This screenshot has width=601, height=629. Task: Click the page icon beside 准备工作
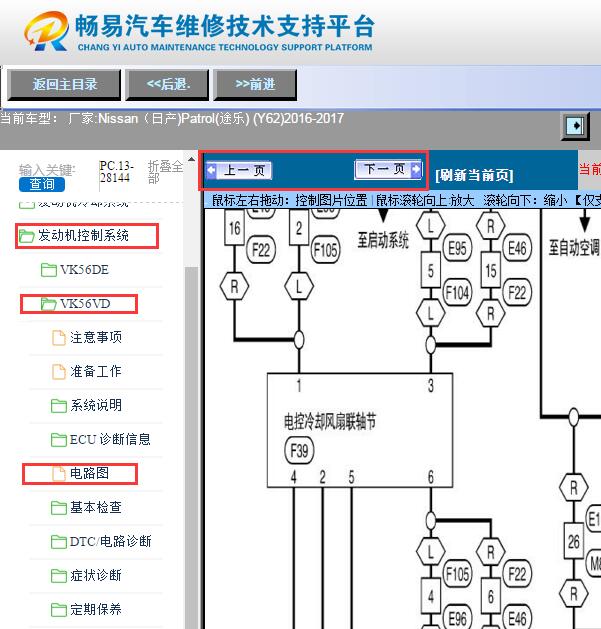(59, 372)
